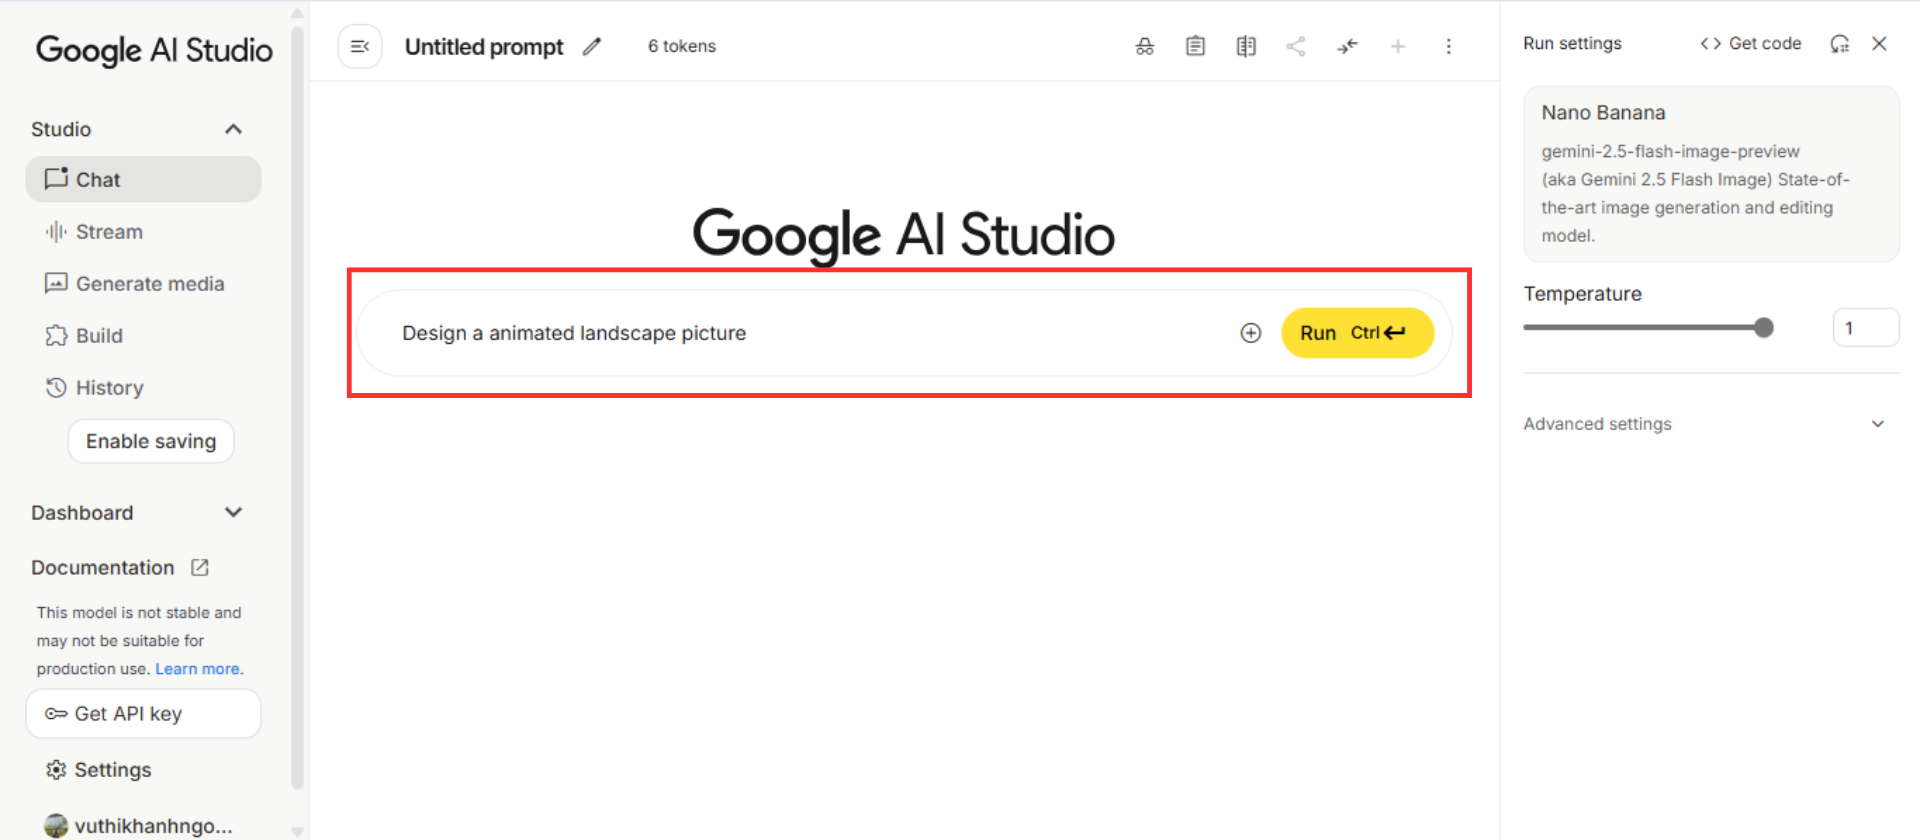Screen dimensions: 1920x840
Task: Open Stream from the sidebar
Action: (x=109, y=232)
